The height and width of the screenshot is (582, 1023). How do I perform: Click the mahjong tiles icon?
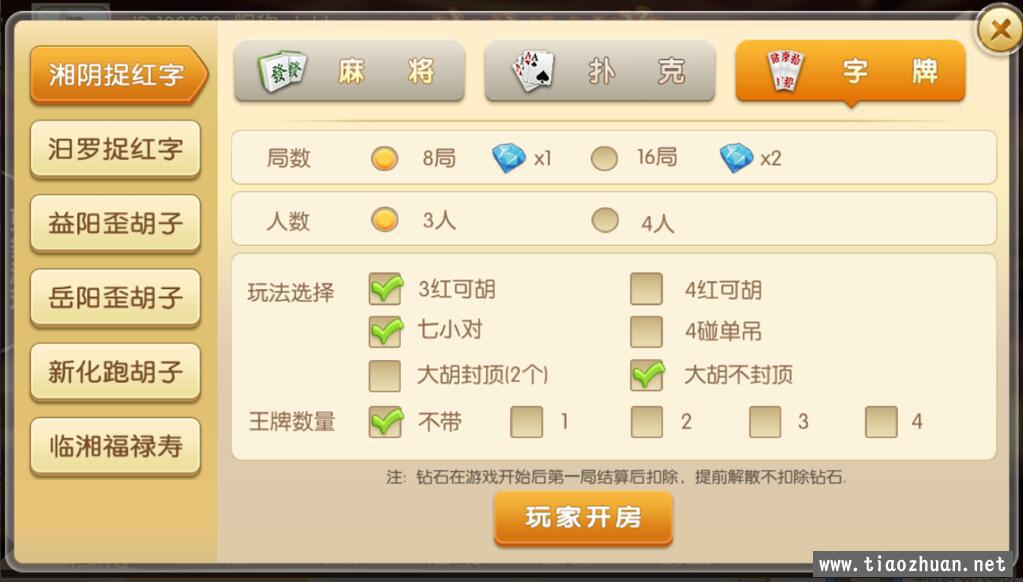point(282,70)
